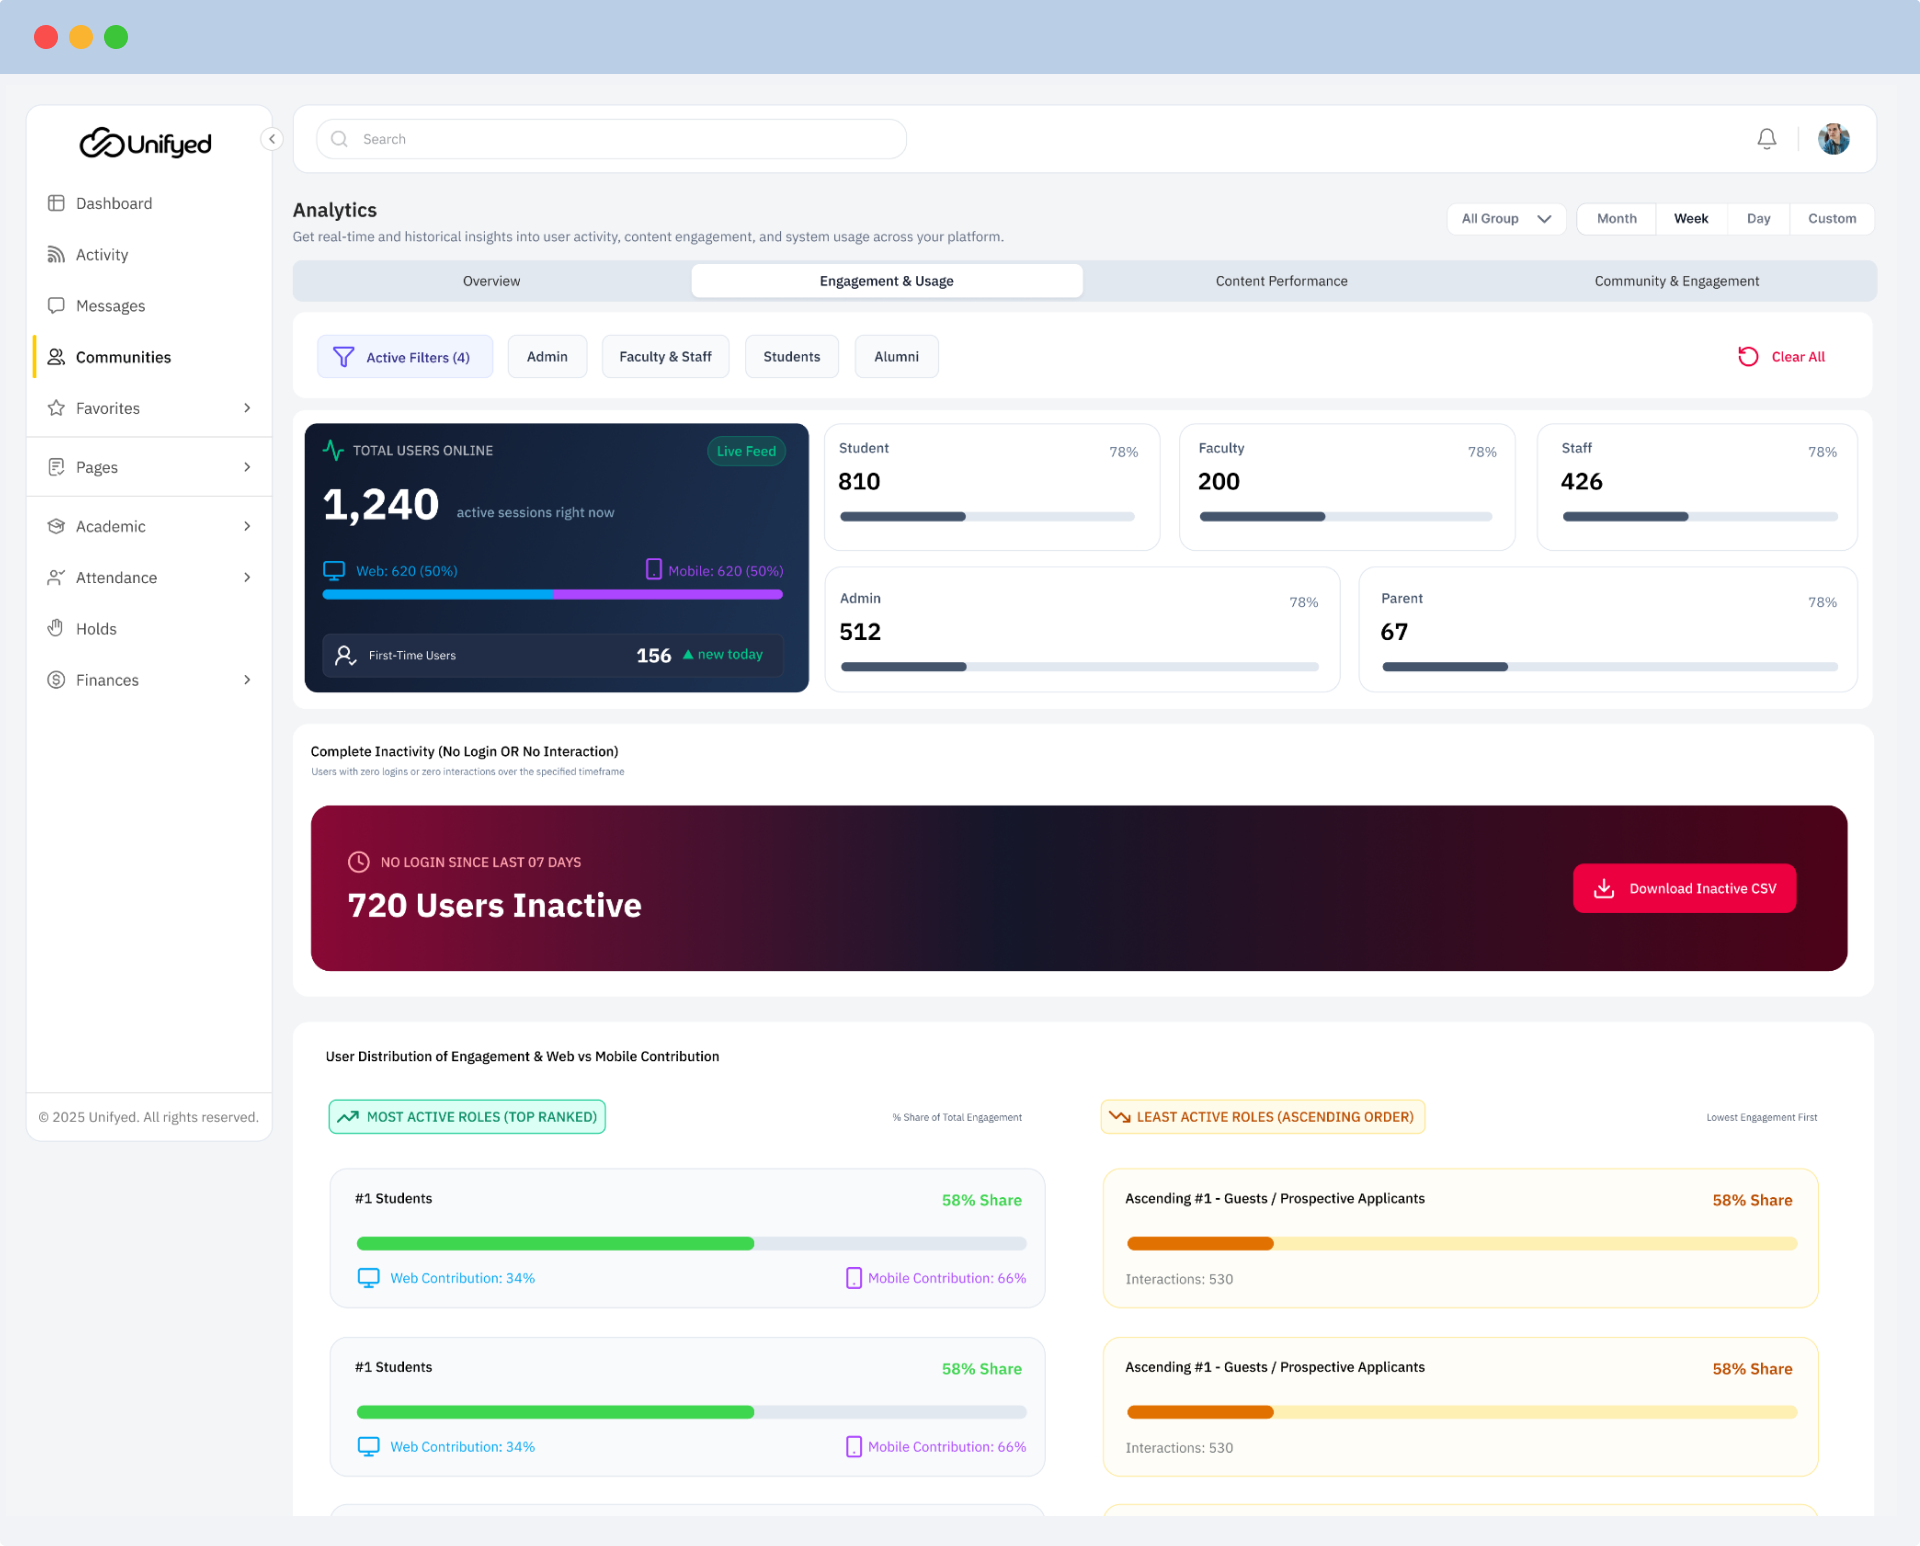Click the Student card progress bar
This screenshot has width=1920, height=1546.
click(x=988, y=517)
